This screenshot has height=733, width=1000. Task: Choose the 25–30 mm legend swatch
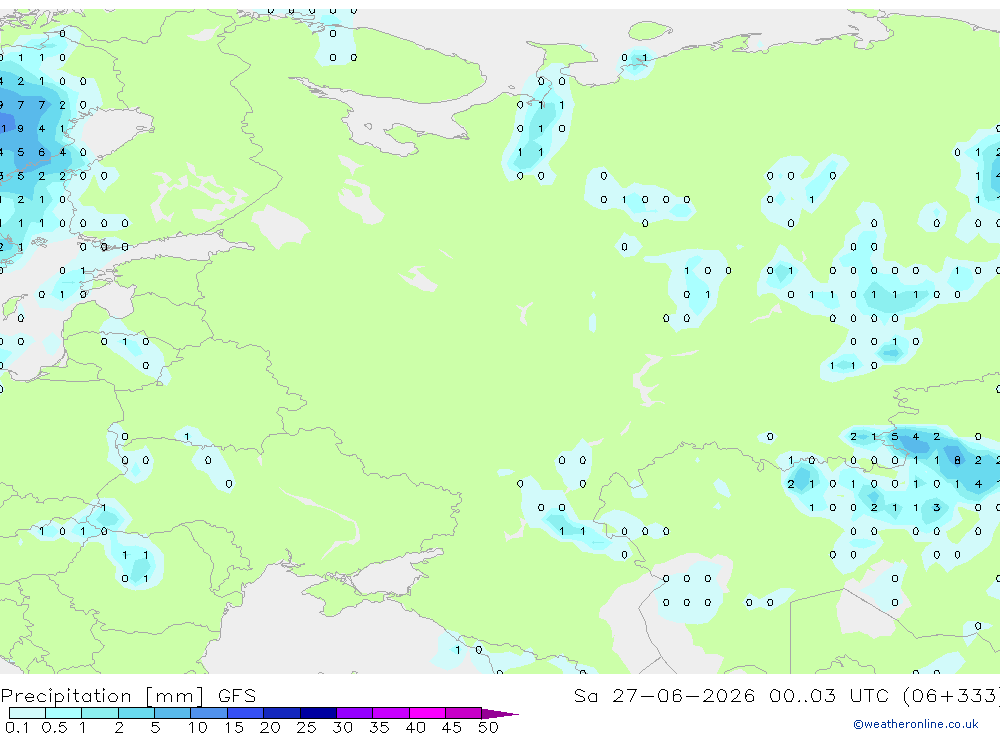(318, 713)
